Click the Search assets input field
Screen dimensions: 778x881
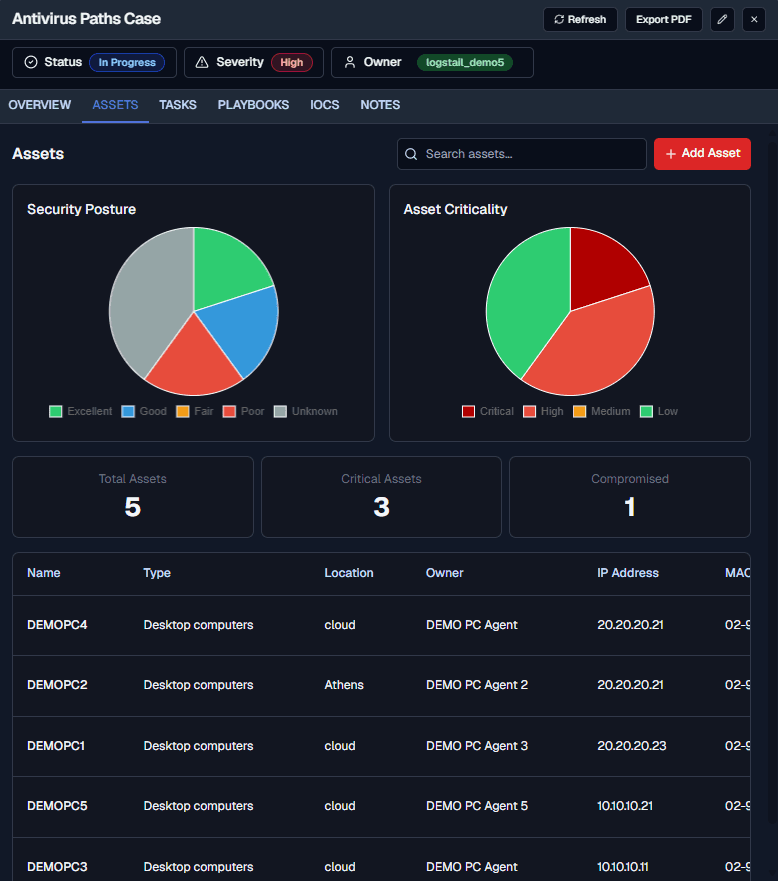[522, 154]
